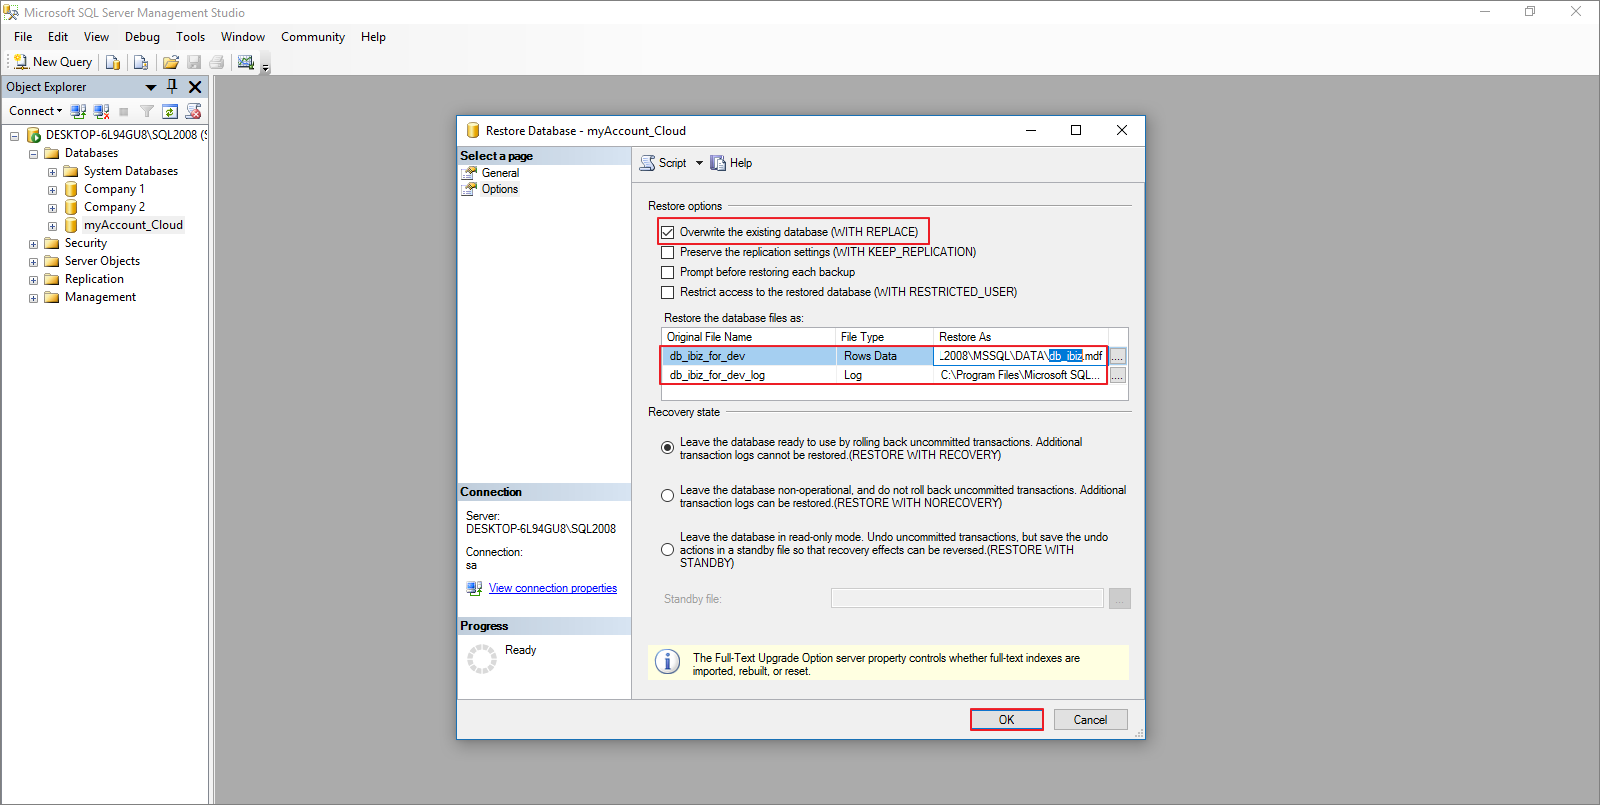
Task: Select the server icon for DESKTOP-6L94GU8\SQL2008
Action: [33, 135]
